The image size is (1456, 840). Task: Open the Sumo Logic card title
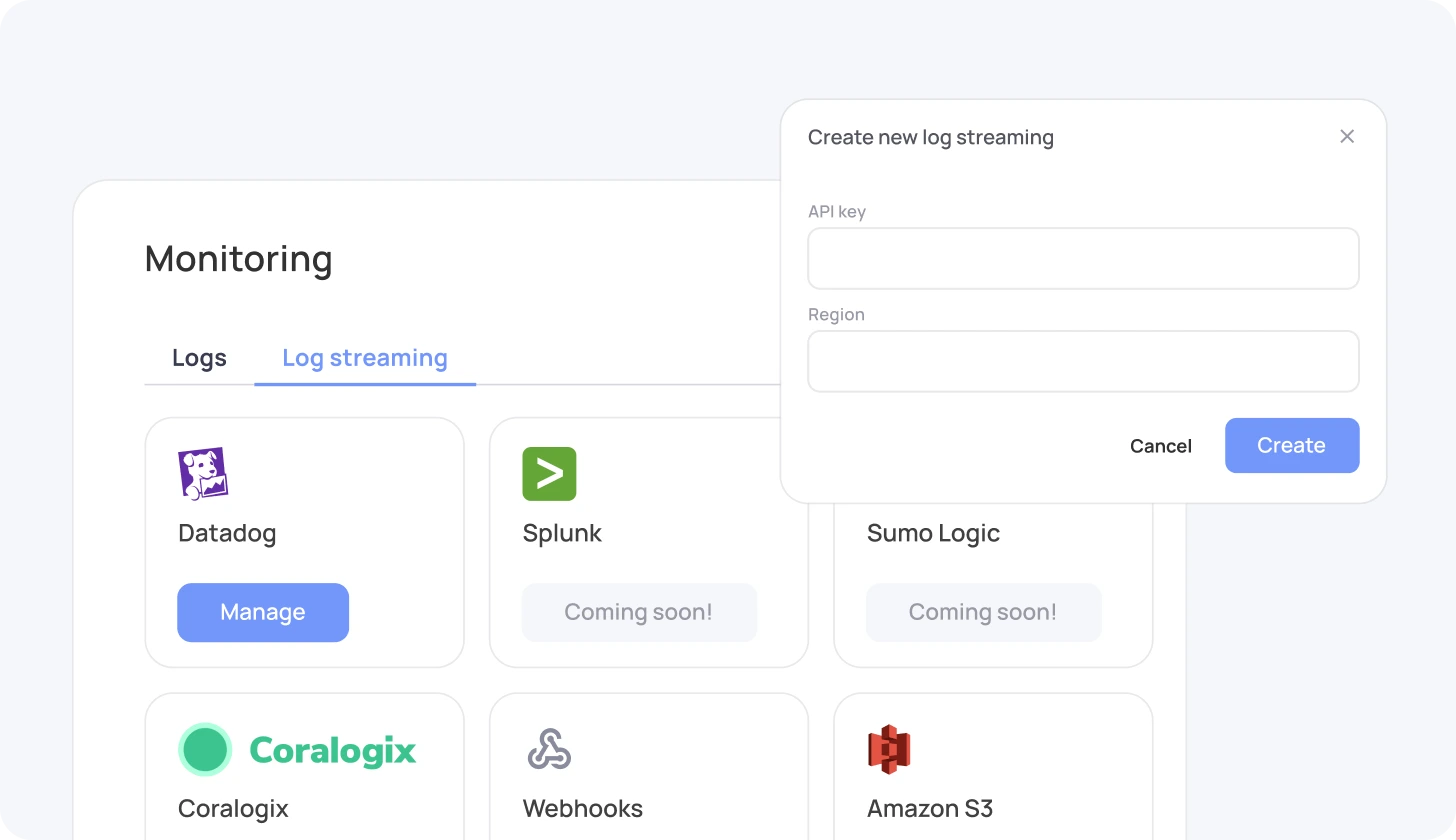933,533
